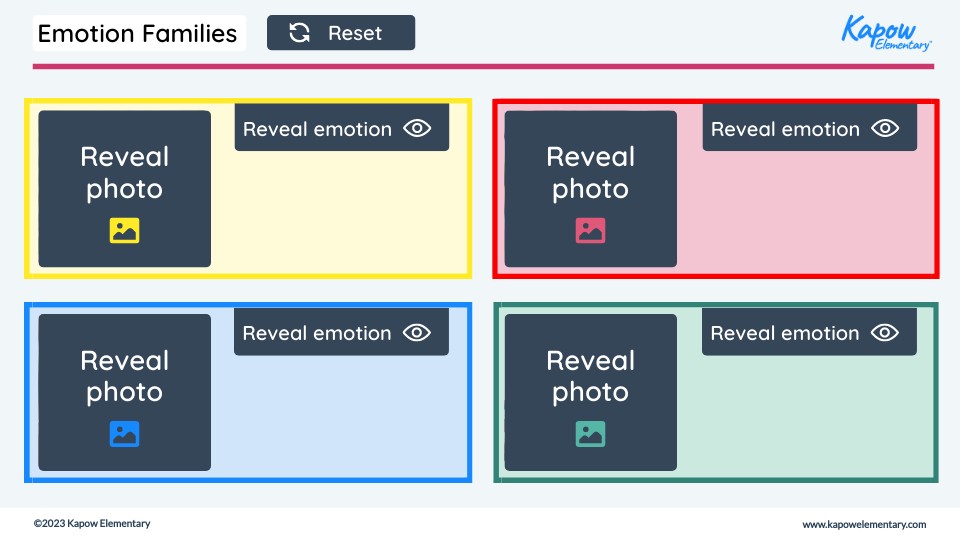Toggle the eye icon in the red panel
Screen dimensions: 960x540
(885, 128)
